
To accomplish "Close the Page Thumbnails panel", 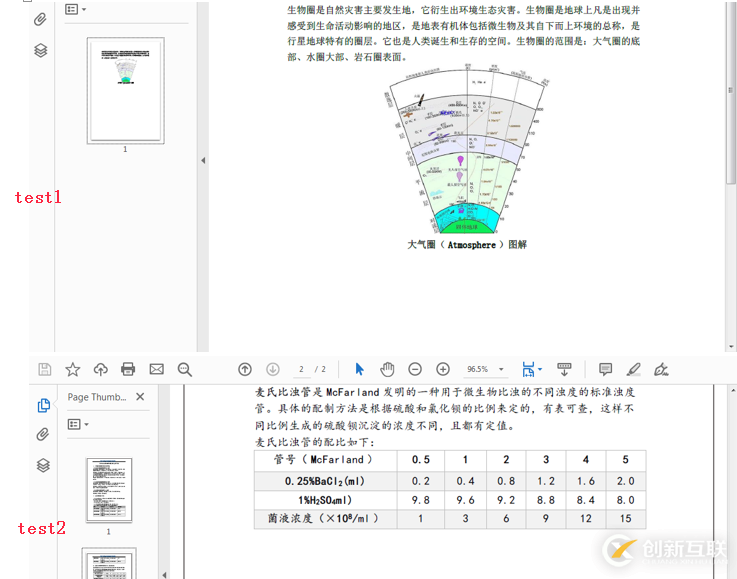I will 140,397.
